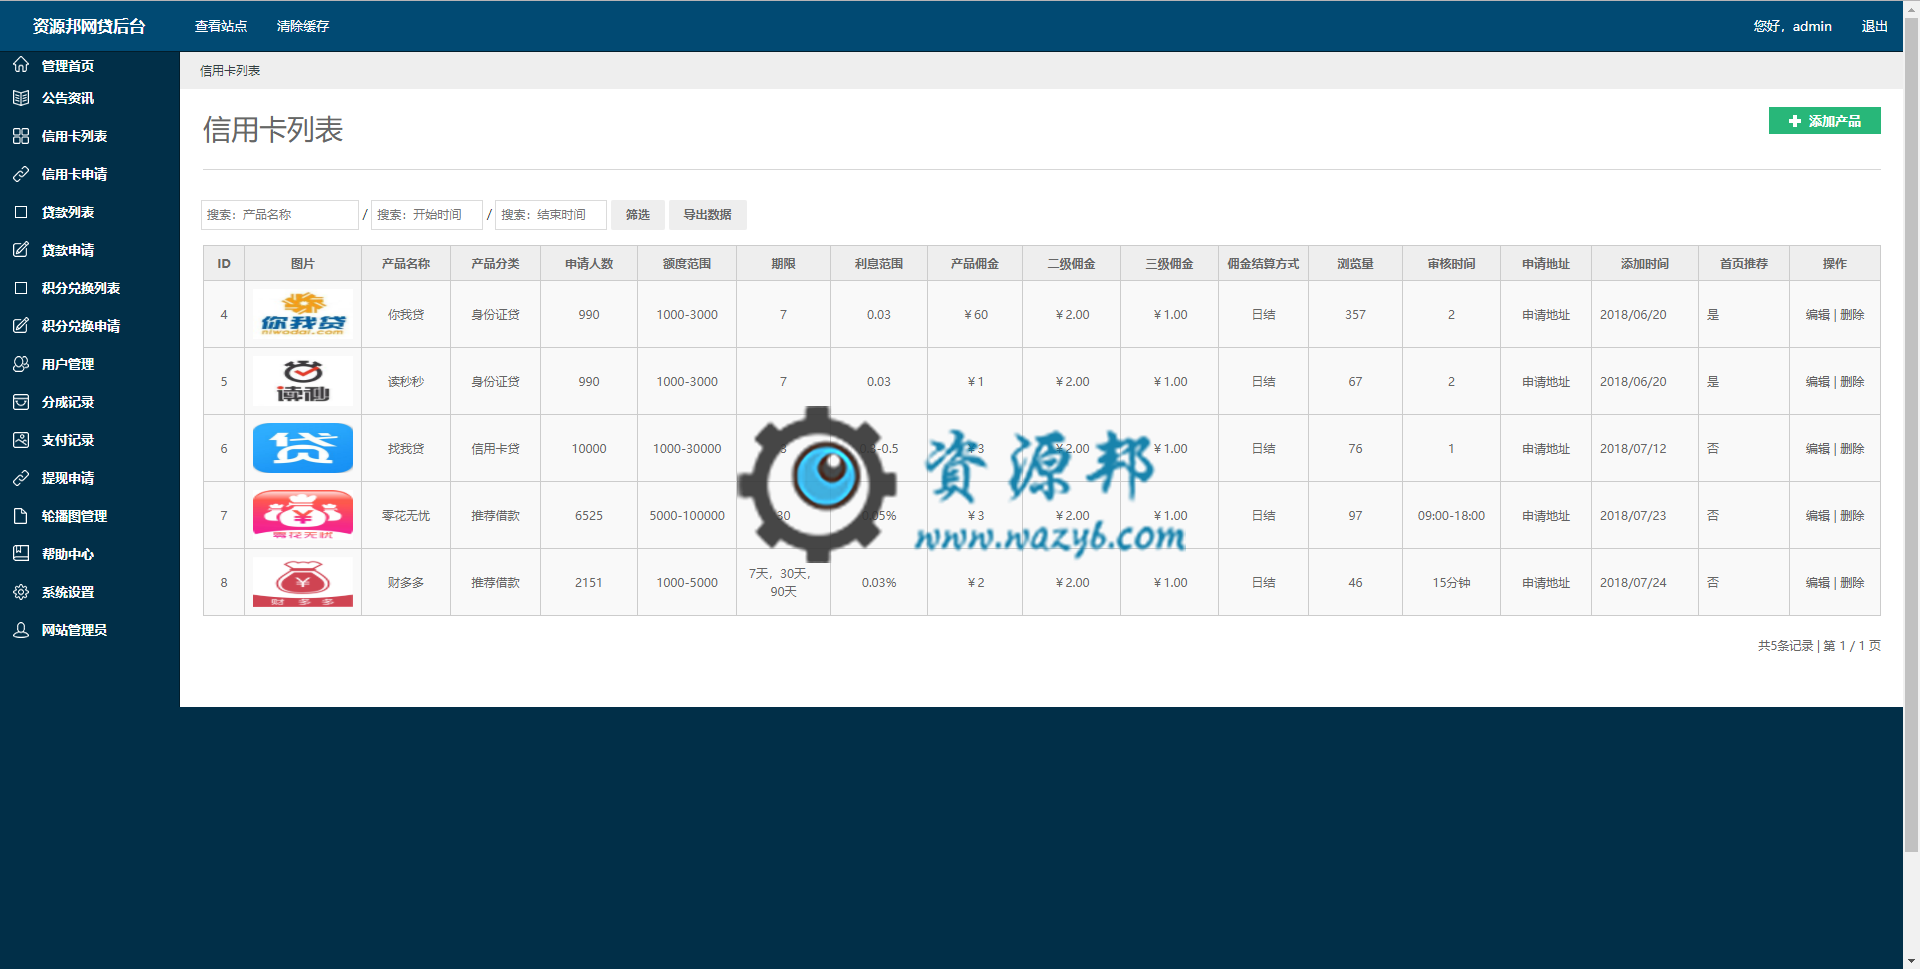This screenshot has height=969, width=1920.
Task: Click the square icon beside 贷款列表
Action: (x=21, y=212)
